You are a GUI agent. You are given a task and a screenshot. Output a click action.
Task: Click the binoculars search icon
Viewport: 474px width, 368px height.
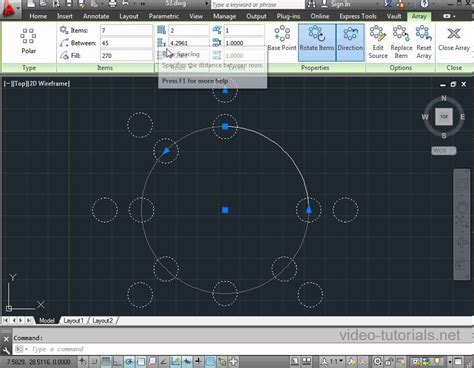point(311,4)
